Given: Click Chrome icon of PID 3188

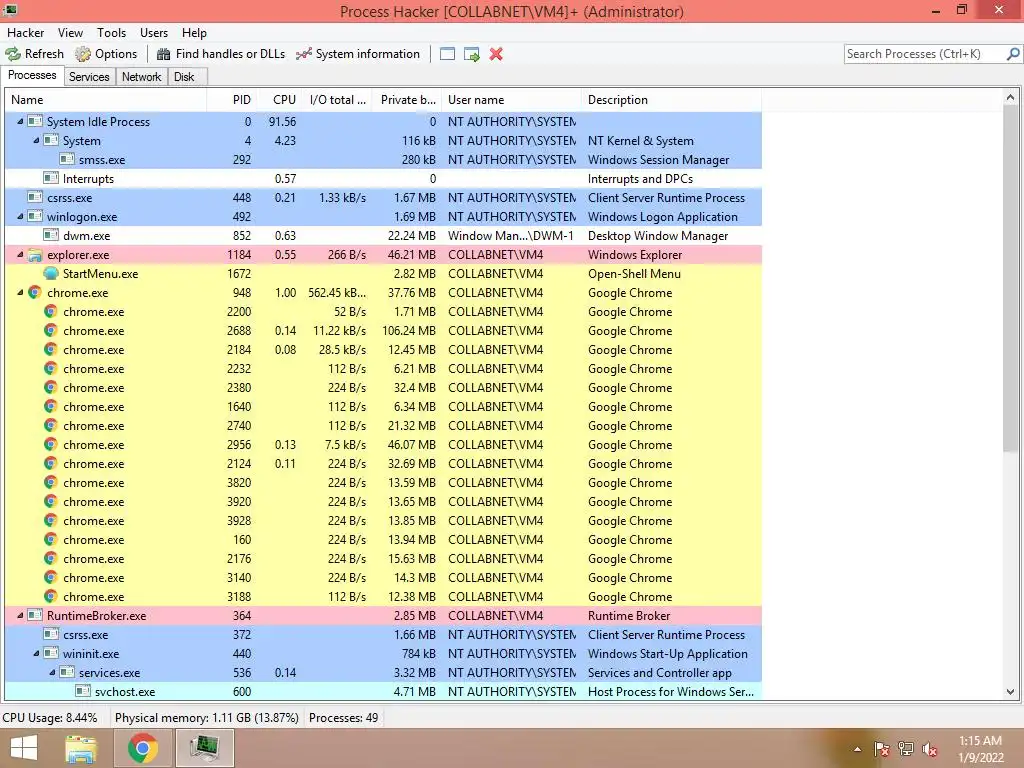Looking at the screenshot, I should pyautogui.click(x=51, y=596).
